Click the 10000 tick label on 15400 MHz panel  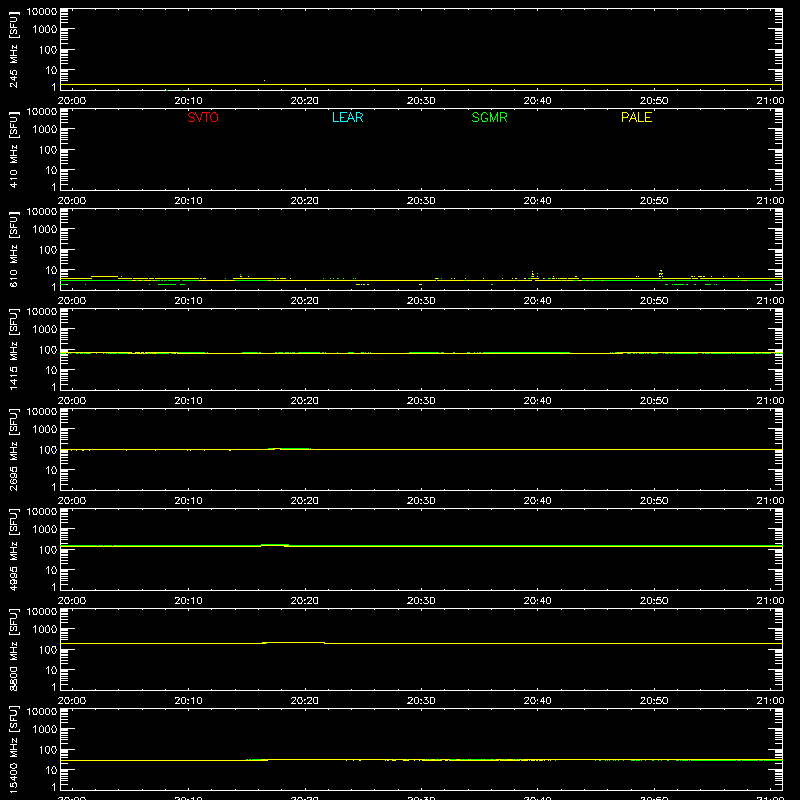click(x=42, y=712)
